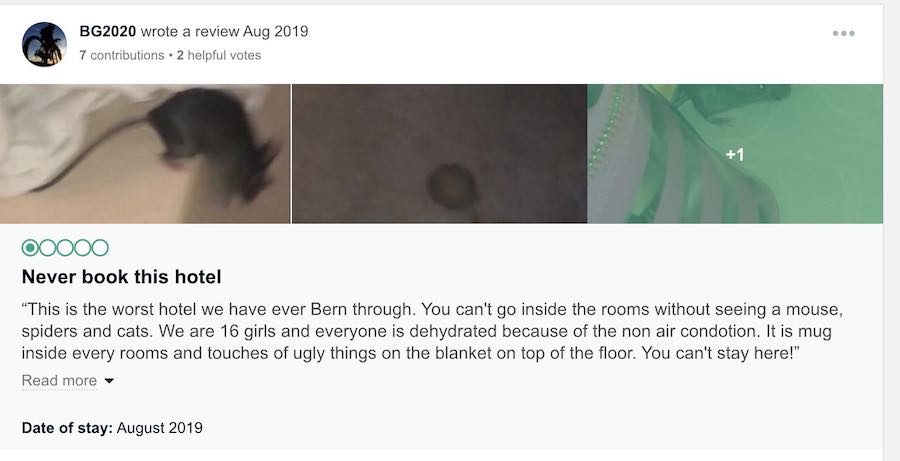This screenshot has width=900, height=461.
Task: Click the first filled rating bubble
Action: [30, 247]
